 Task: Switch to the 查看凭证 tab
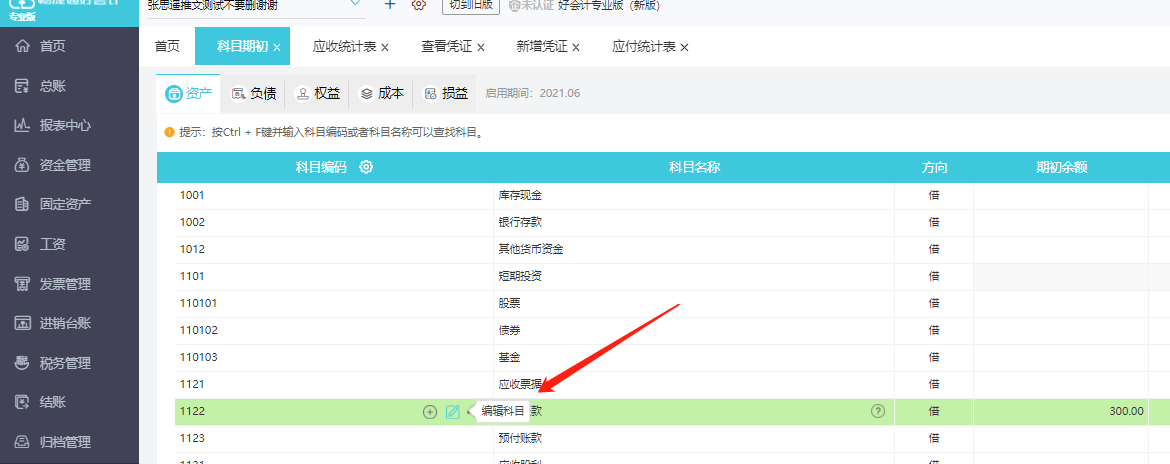point(446,47)
